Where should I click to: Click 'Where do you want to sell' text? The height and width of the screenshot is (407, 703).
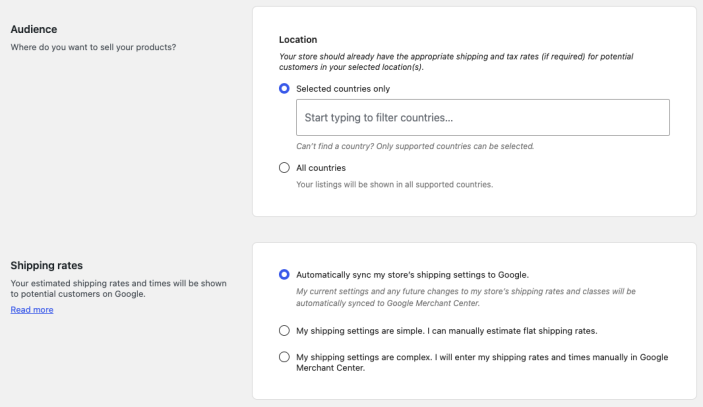[x=100, y=46]
